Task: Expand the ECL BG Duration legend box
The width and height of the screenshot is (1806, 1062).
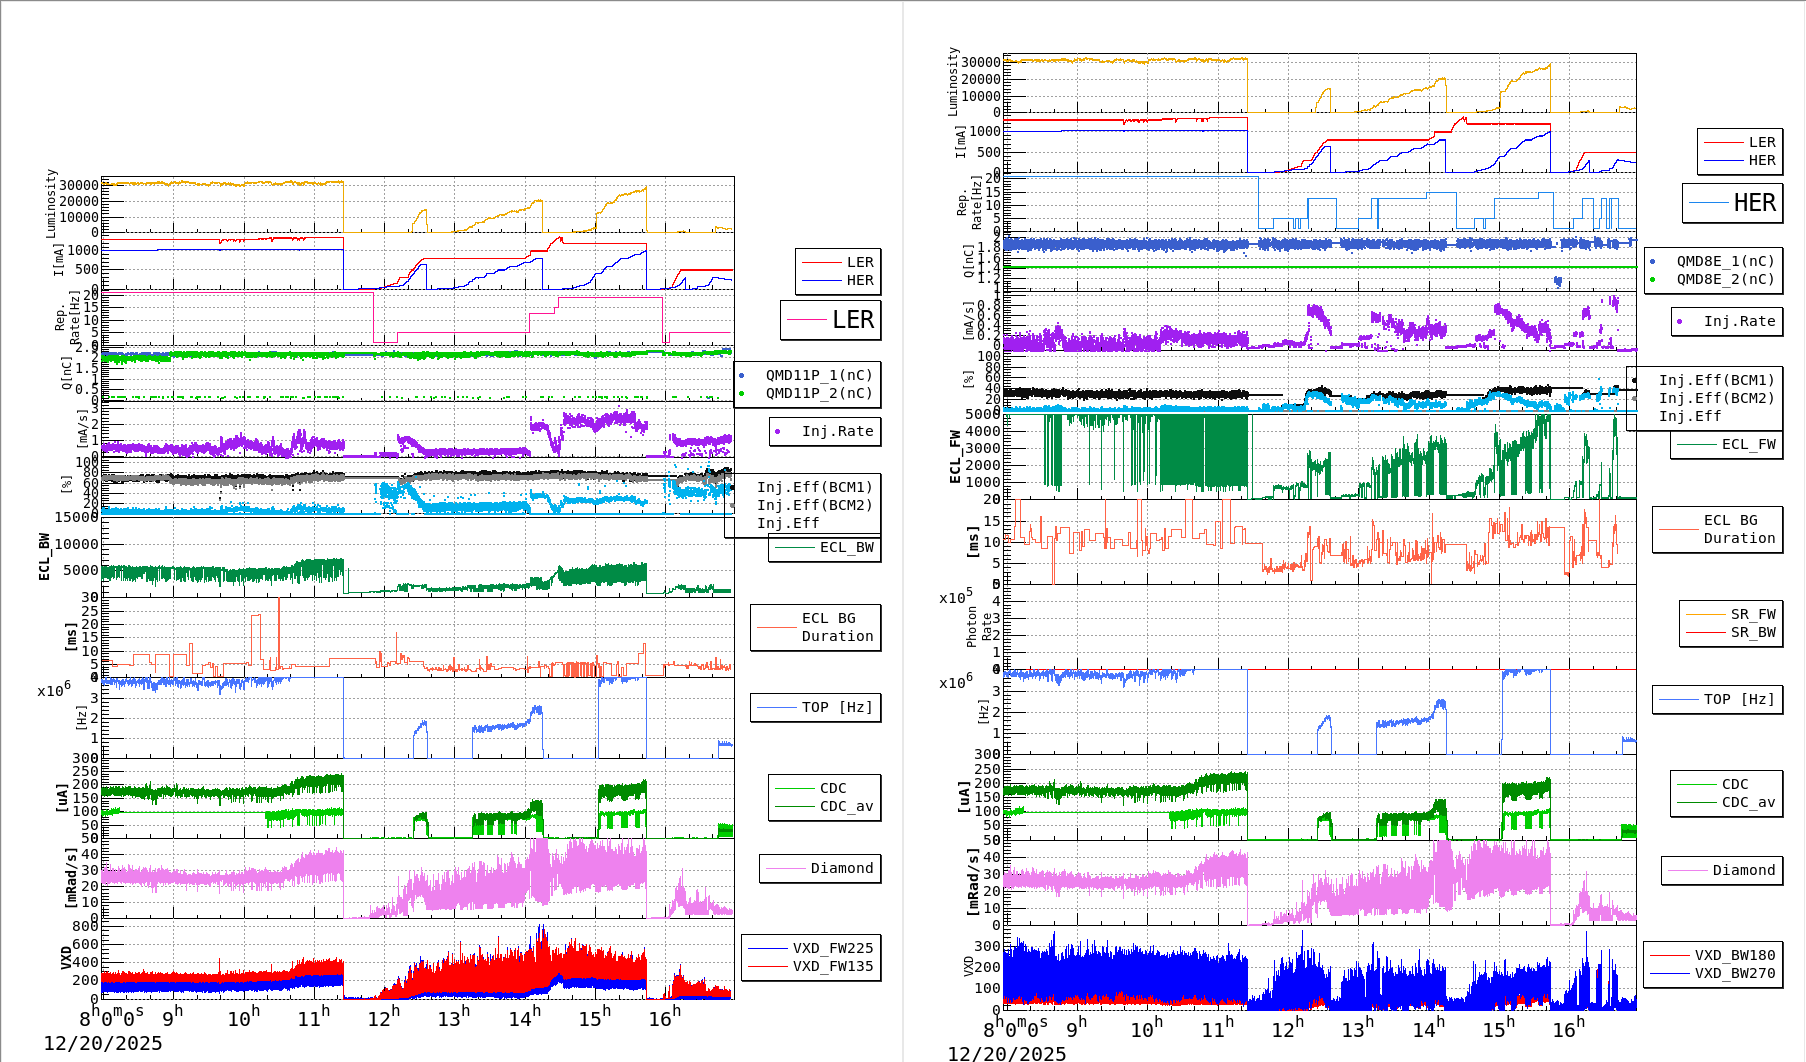Action: [815, 628]
